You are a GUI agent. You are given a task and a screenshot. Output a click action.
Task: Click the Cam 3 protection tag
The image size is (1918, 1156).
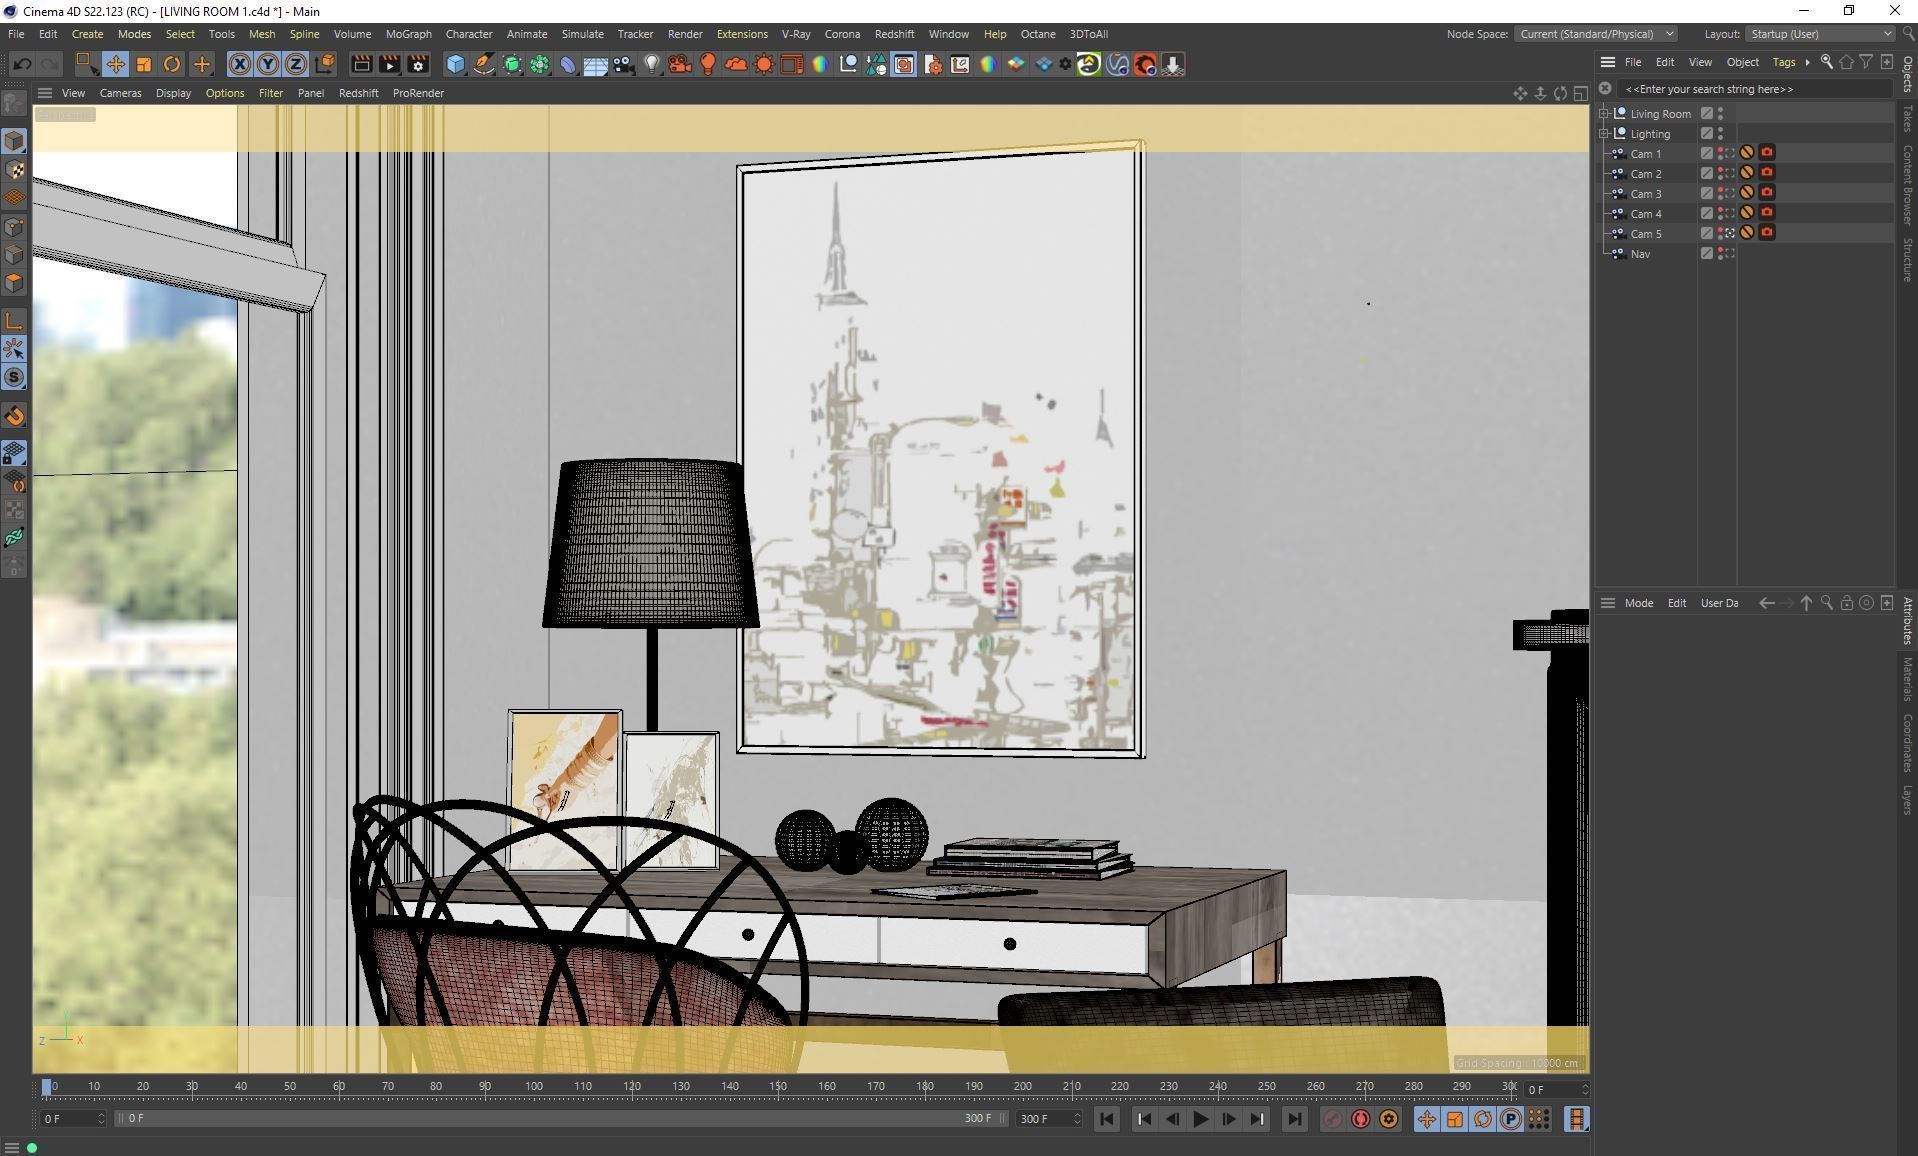(1747, 193)
